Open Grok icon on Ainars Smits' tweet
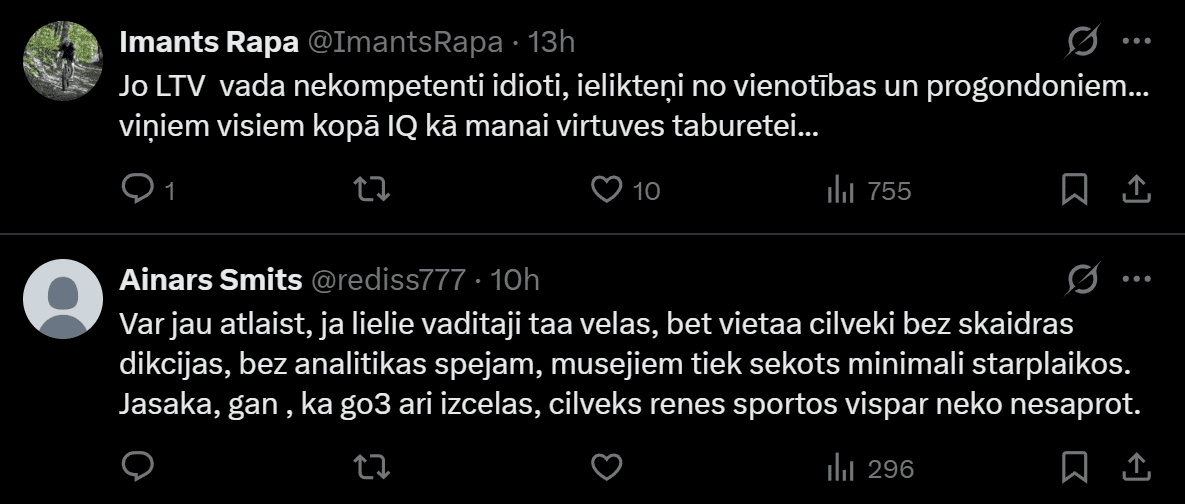The image size is (1185, 504). tap(1083, 279)
